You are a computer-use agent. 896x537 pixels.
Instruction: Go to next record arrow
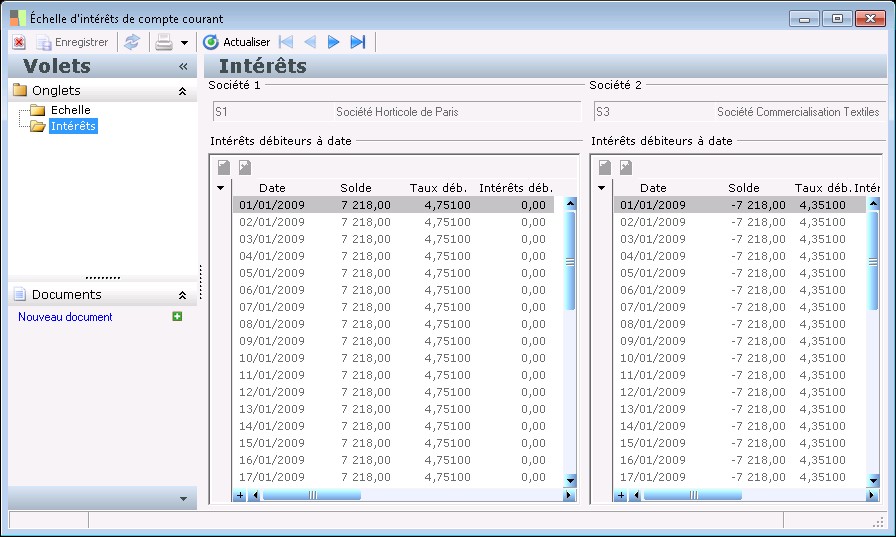click(334, 42)
